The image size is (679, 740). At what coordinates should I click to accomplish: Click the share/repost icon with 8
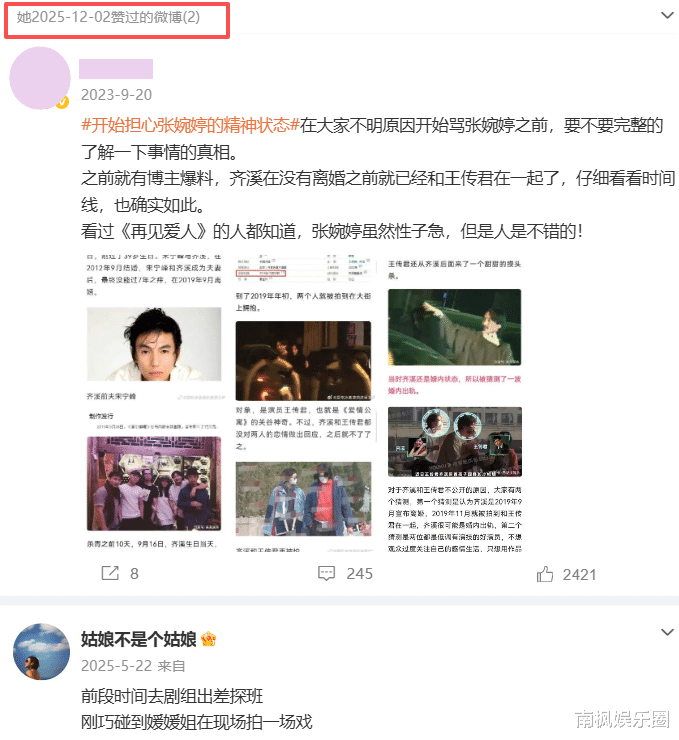110,573
